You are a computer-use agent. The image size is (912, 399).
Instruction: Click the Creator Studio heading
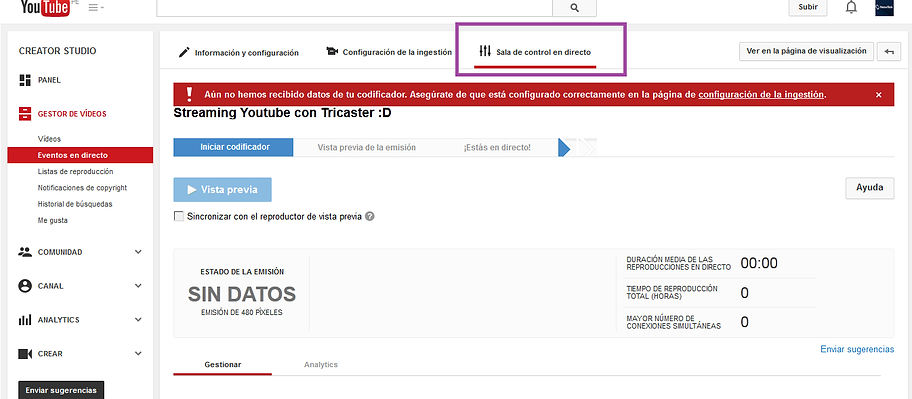58,51
